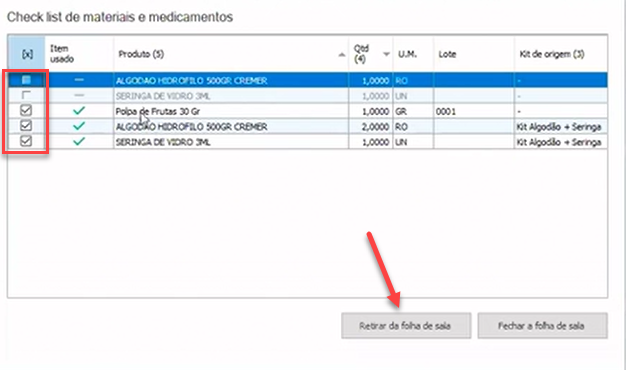Click 'Kit Algodão + Seringa' in ALGODAO row
Screen dimensions: 626x370
pos(559,127)
